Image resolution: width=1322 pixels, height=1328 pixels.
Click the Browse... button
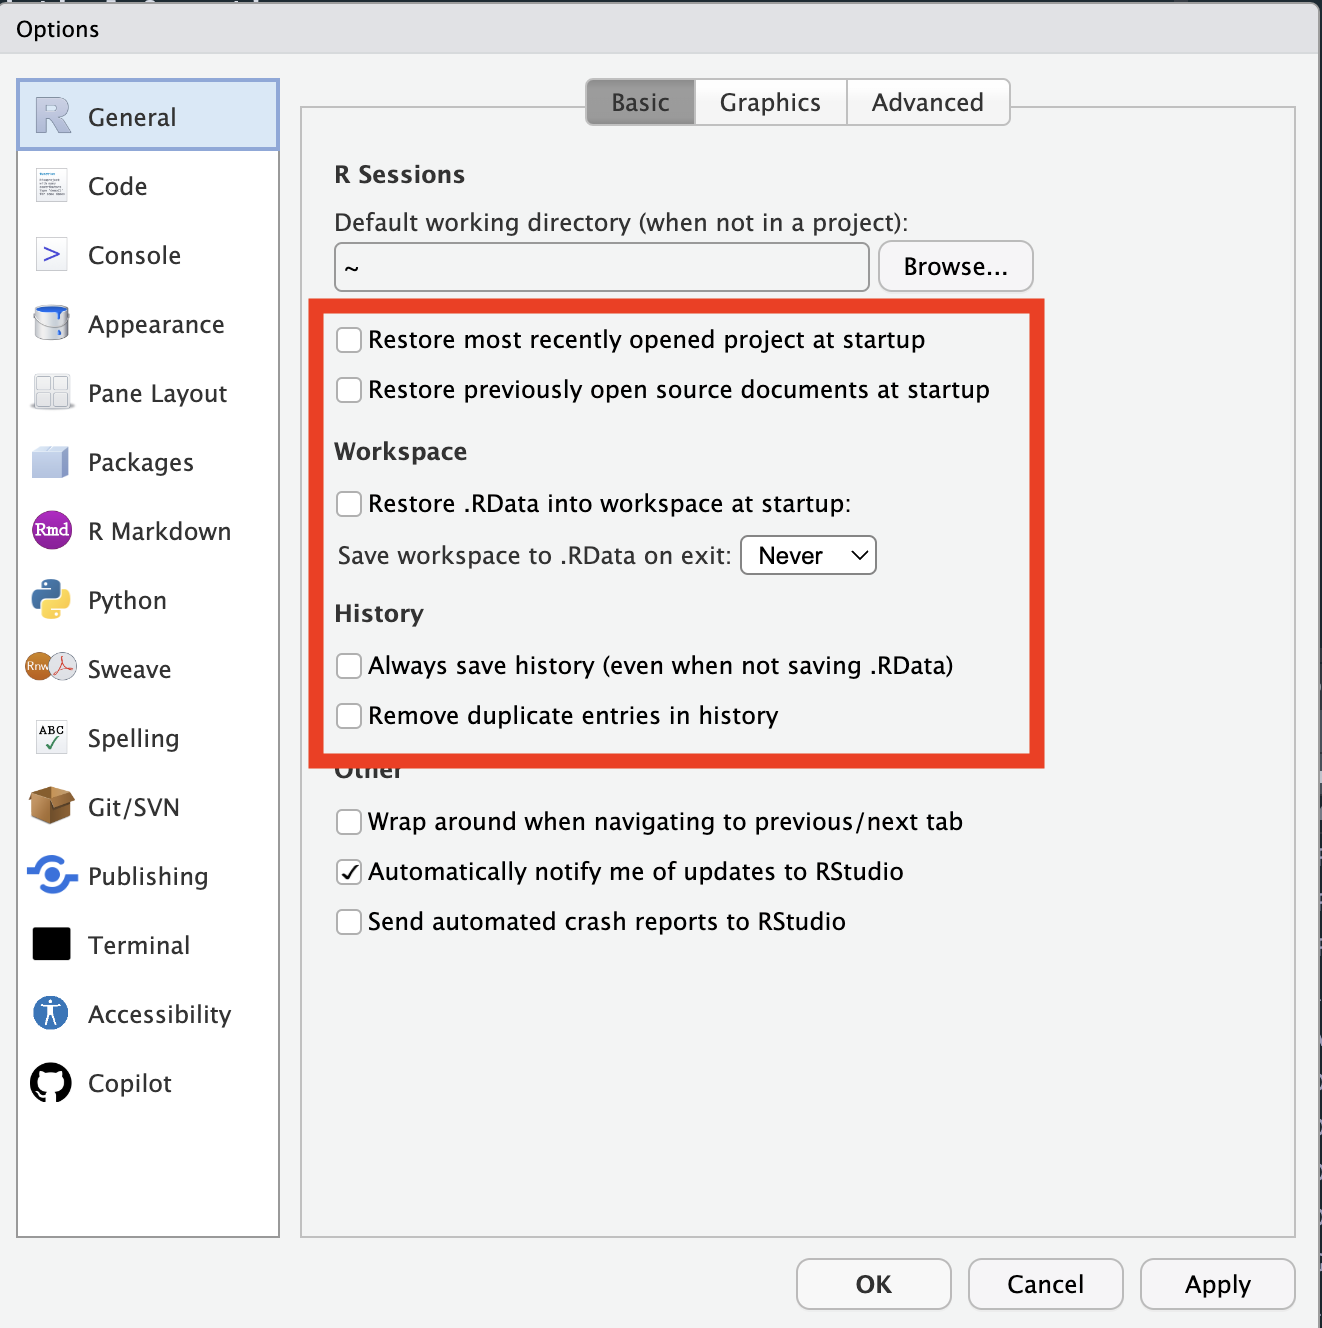point(955,267)
